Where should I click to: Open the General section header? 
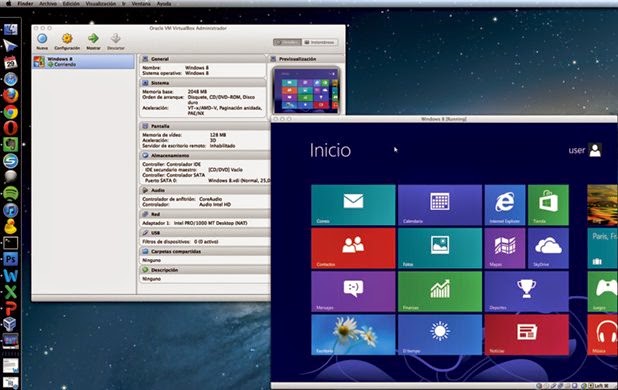203,59
